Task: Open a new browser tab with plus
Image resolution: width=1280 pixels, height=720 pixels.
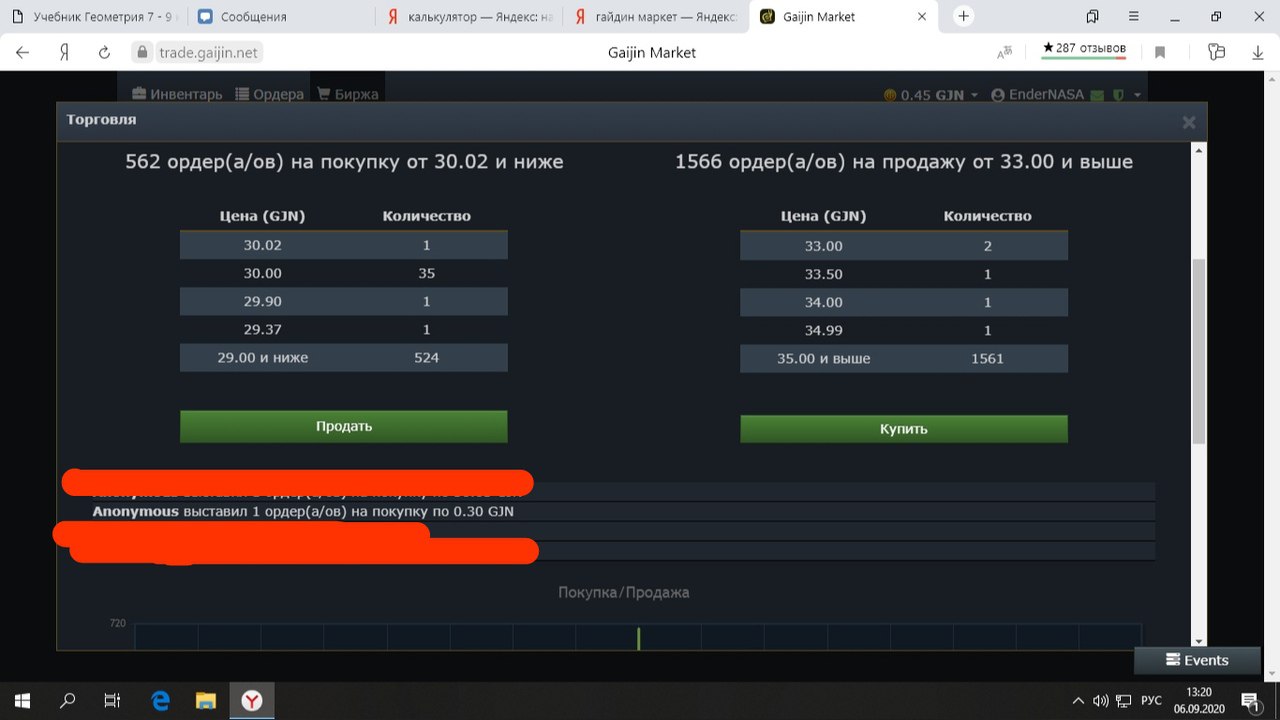Action: (x=963, y=16)
